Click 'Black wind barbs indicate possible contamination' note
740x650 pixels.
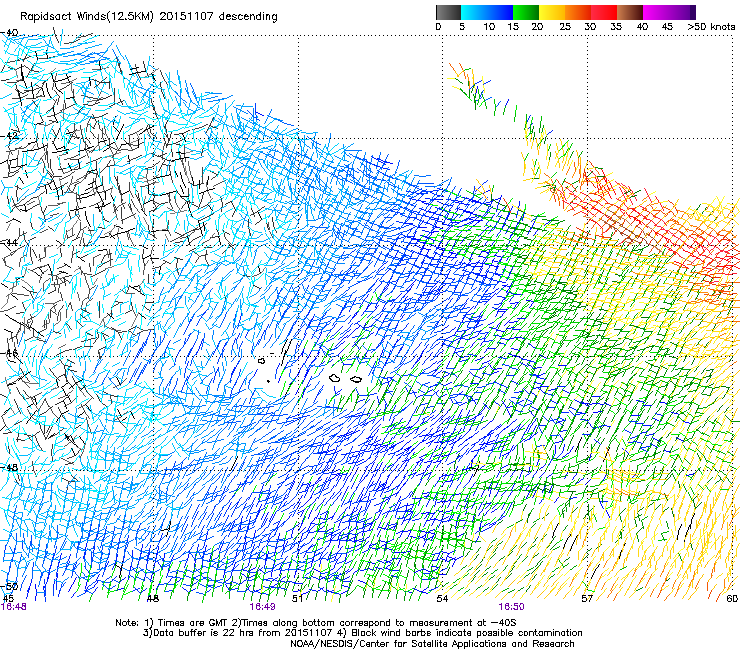click(x=467, y=633)
